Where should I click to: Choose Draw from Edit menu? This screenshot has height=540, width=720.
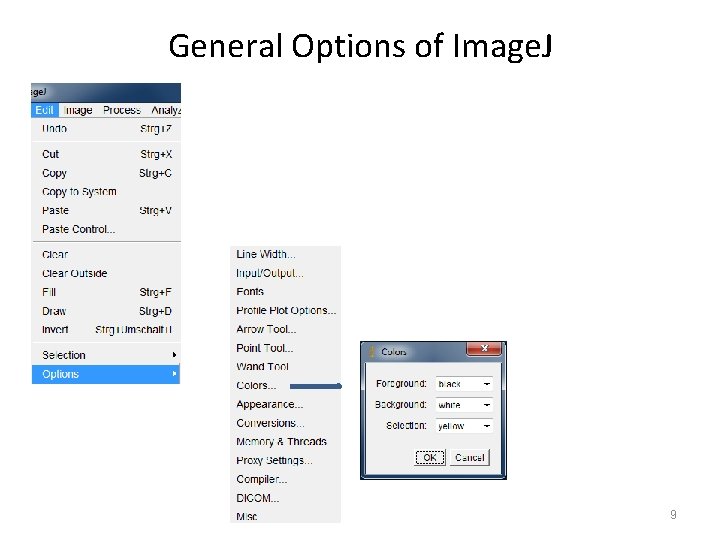(106, 311)
